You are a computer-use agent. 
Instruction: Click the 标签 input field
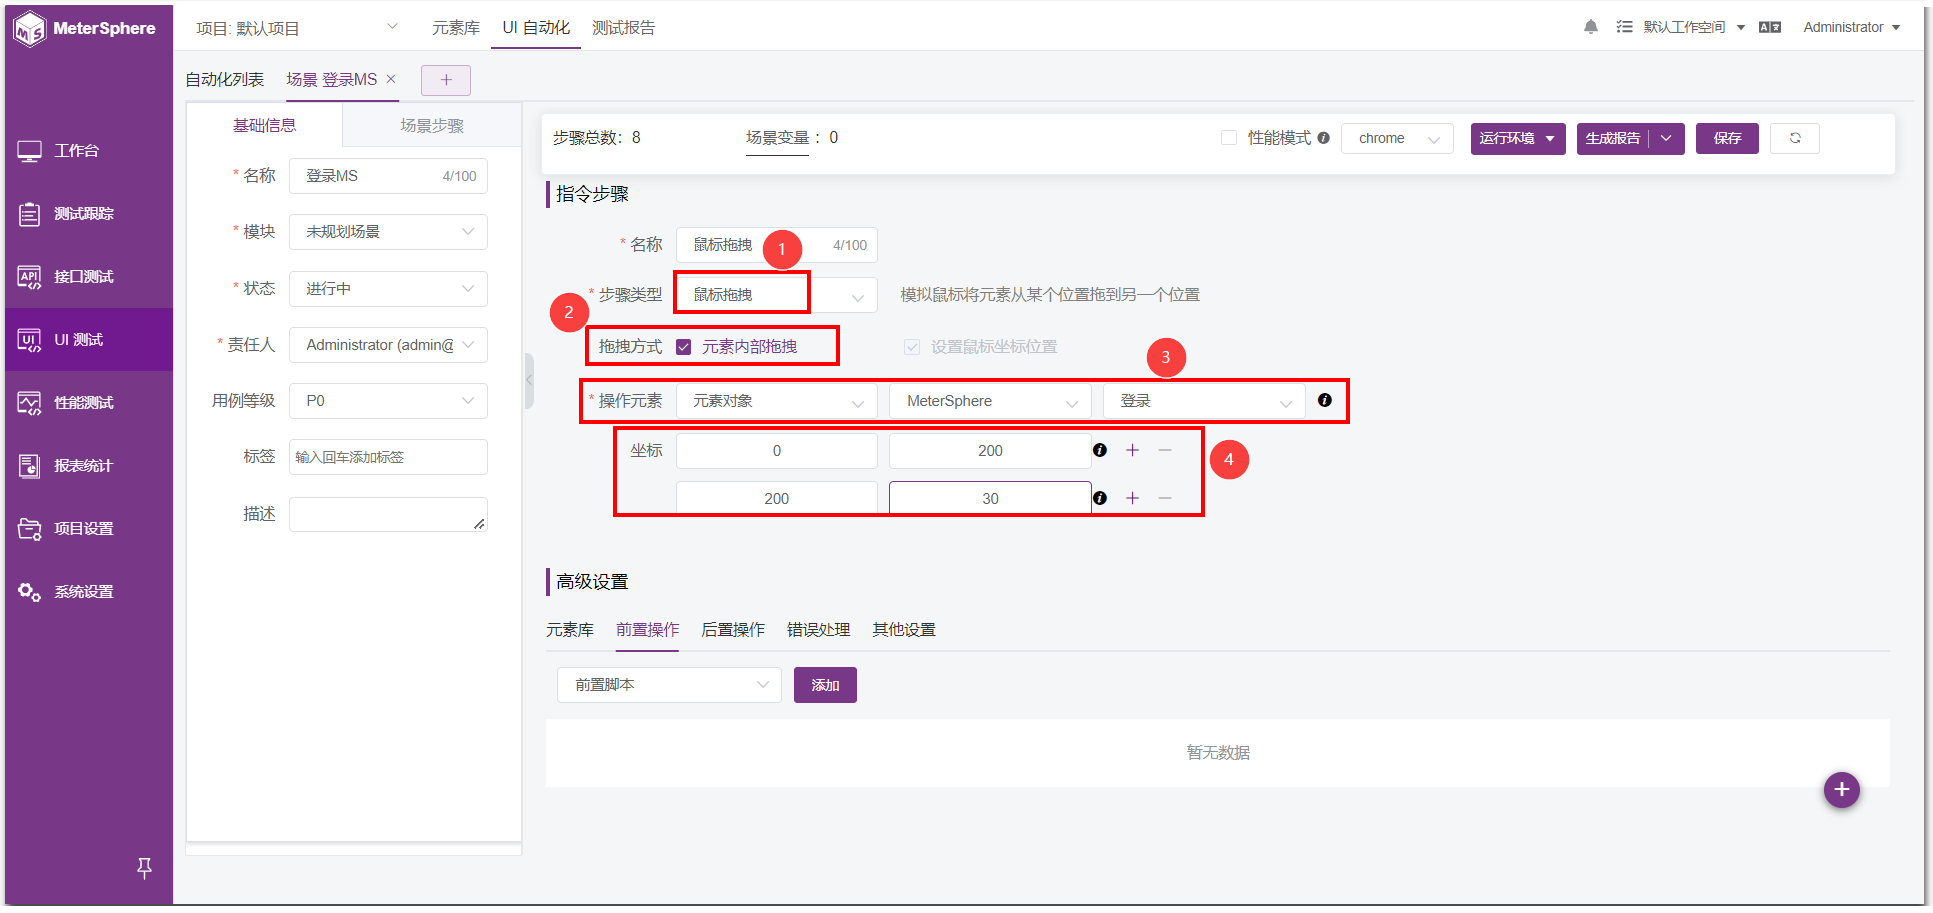click(388, 457)
